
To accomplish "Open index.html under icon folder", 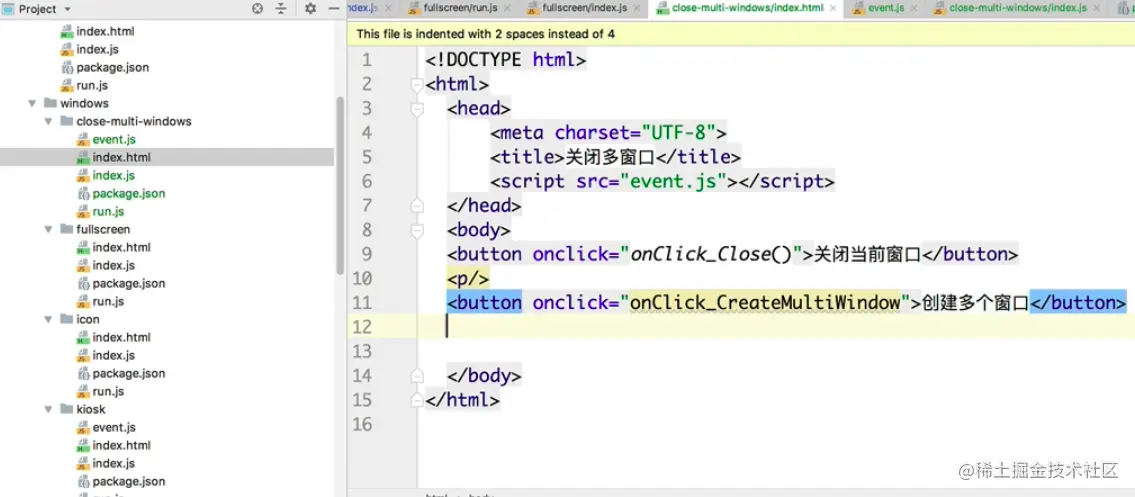I will [x=122, y=337].
